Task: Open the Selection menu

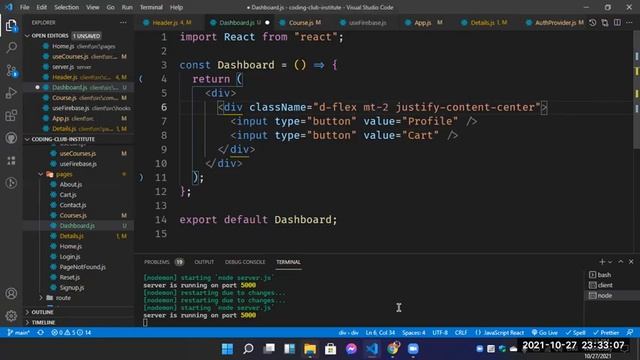Action: (x=66, y=7)
